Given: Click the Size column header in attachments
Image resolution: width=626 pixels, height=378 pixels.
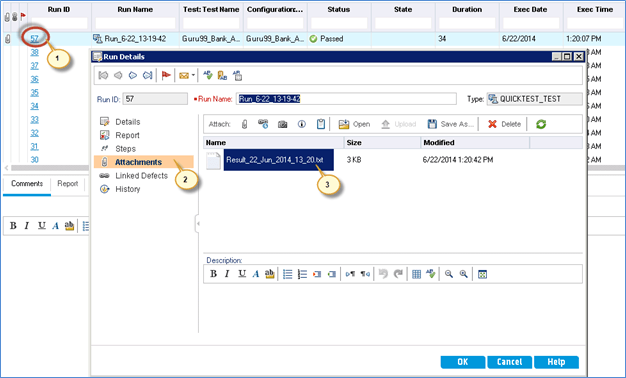Looking at the screenshot, I should click(382, 142).
